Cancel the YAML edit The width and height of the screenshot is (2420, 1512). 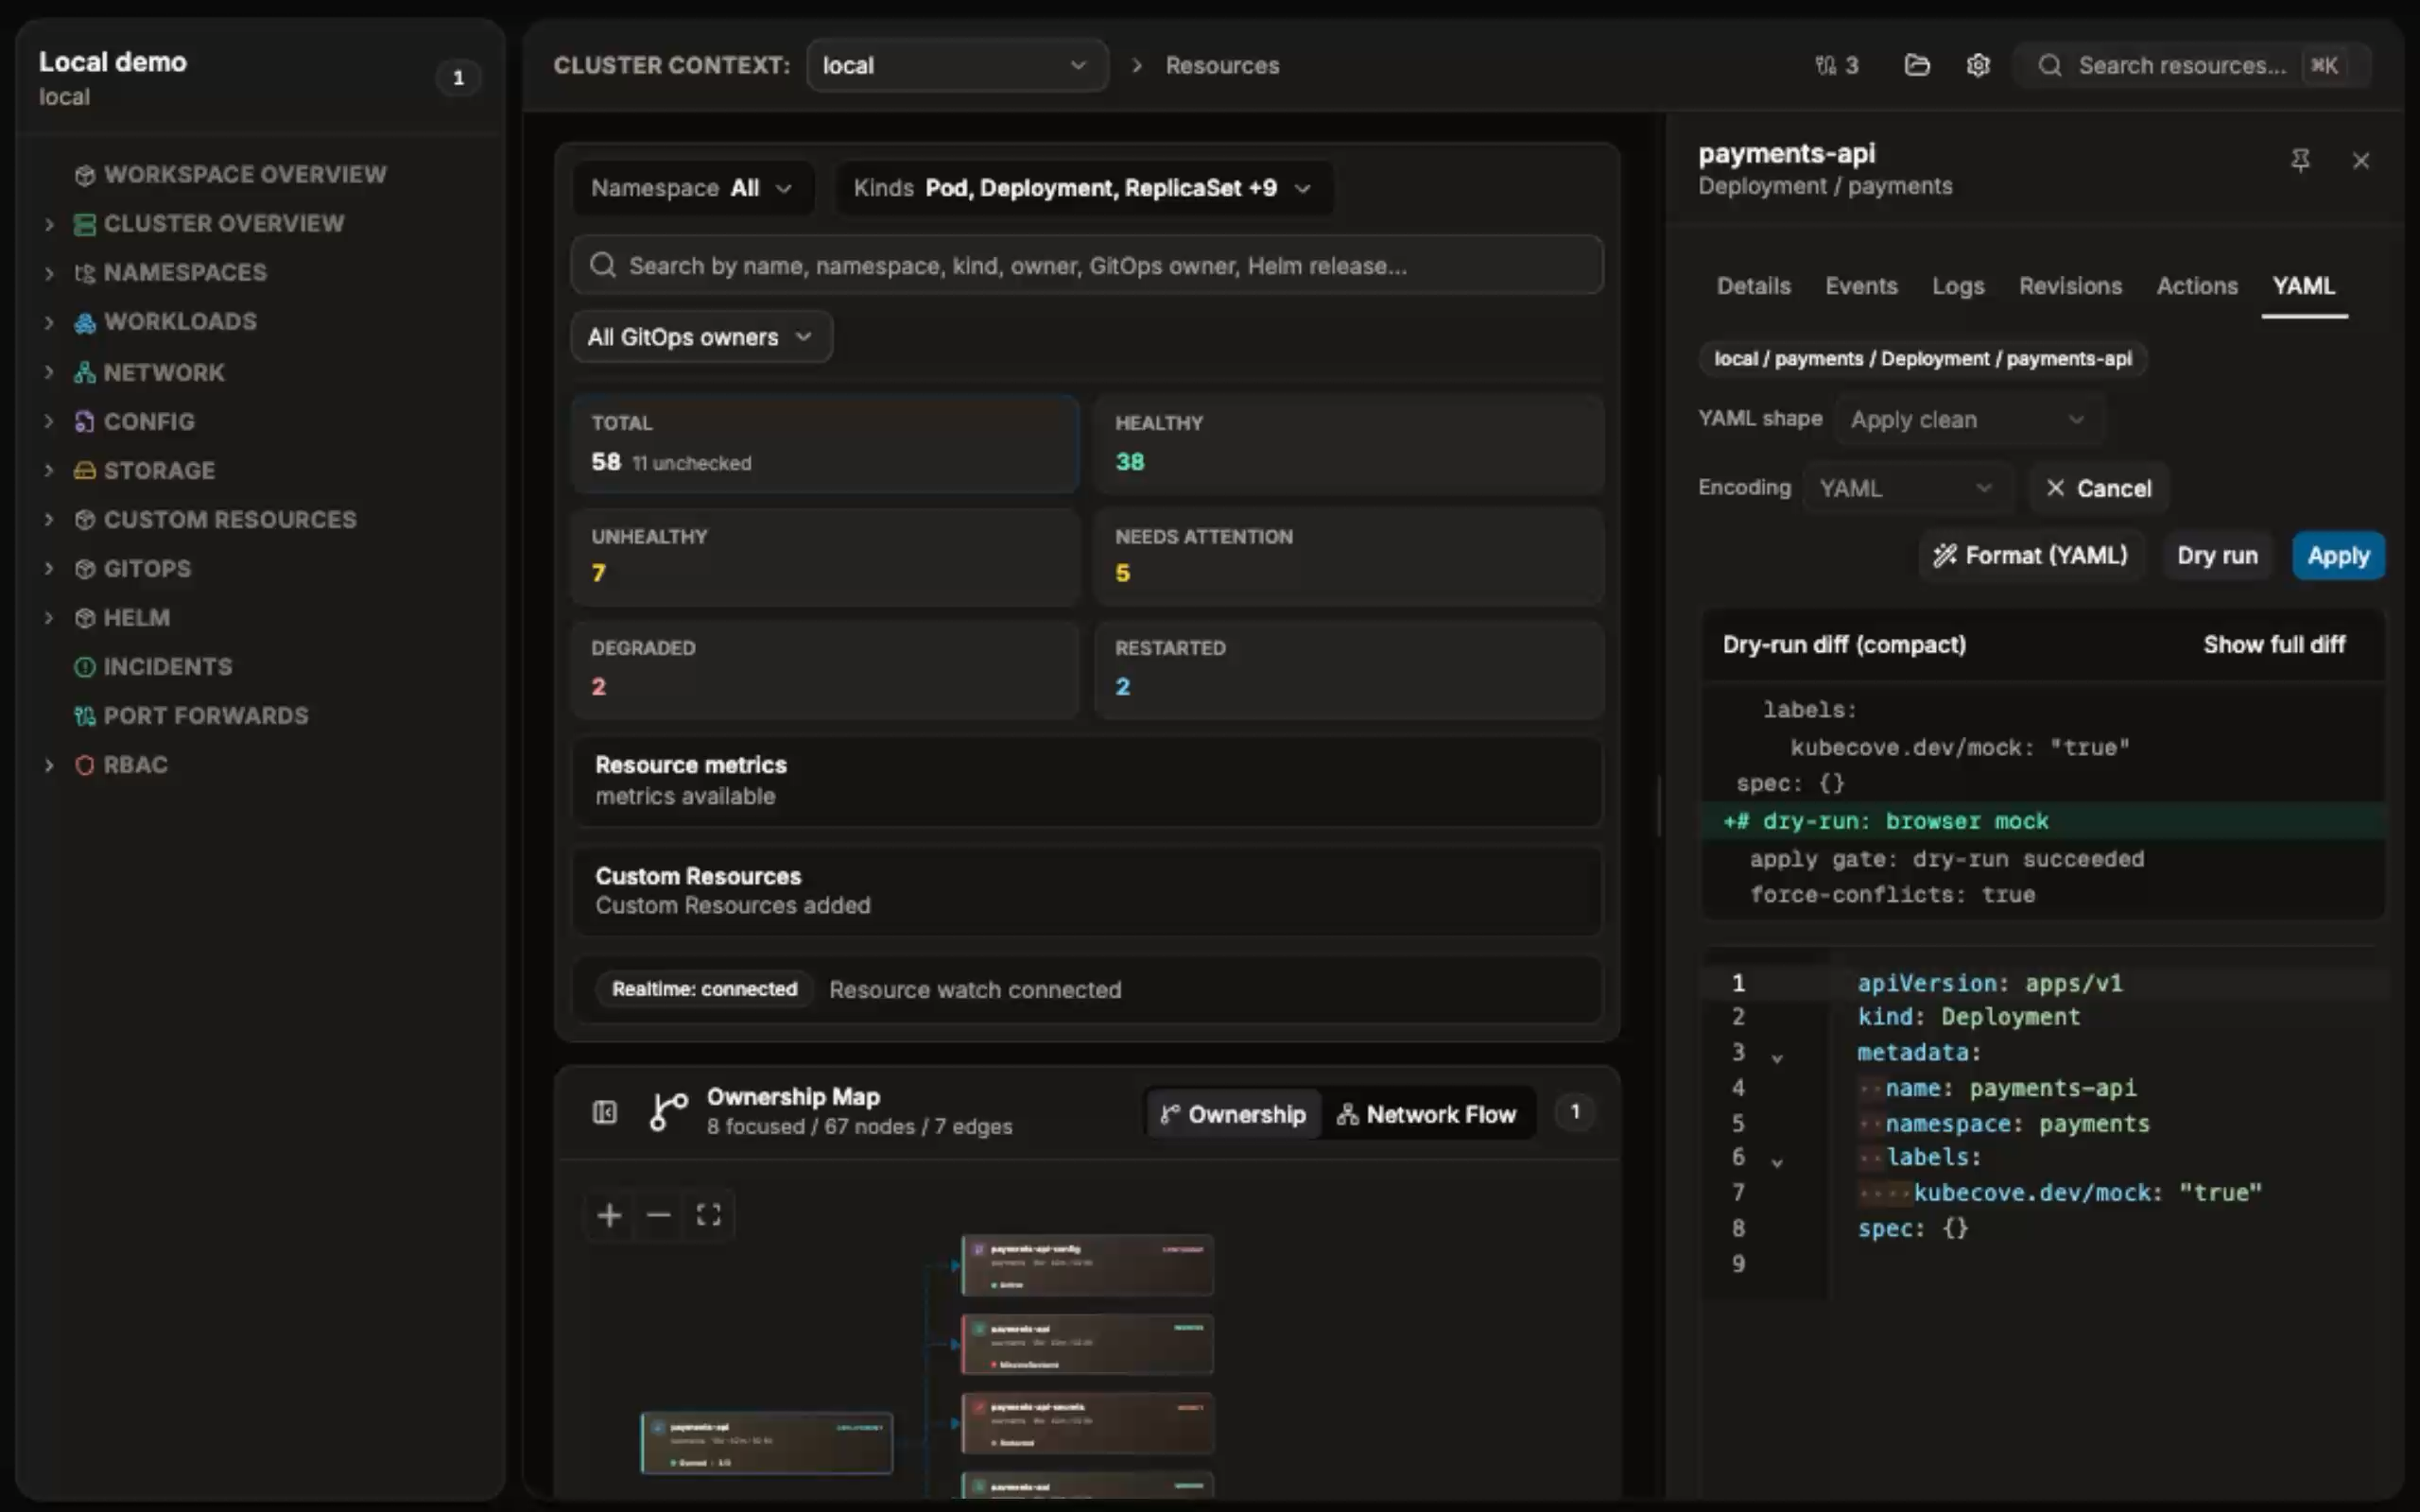pyautogui.click(x=2098, y=488)
